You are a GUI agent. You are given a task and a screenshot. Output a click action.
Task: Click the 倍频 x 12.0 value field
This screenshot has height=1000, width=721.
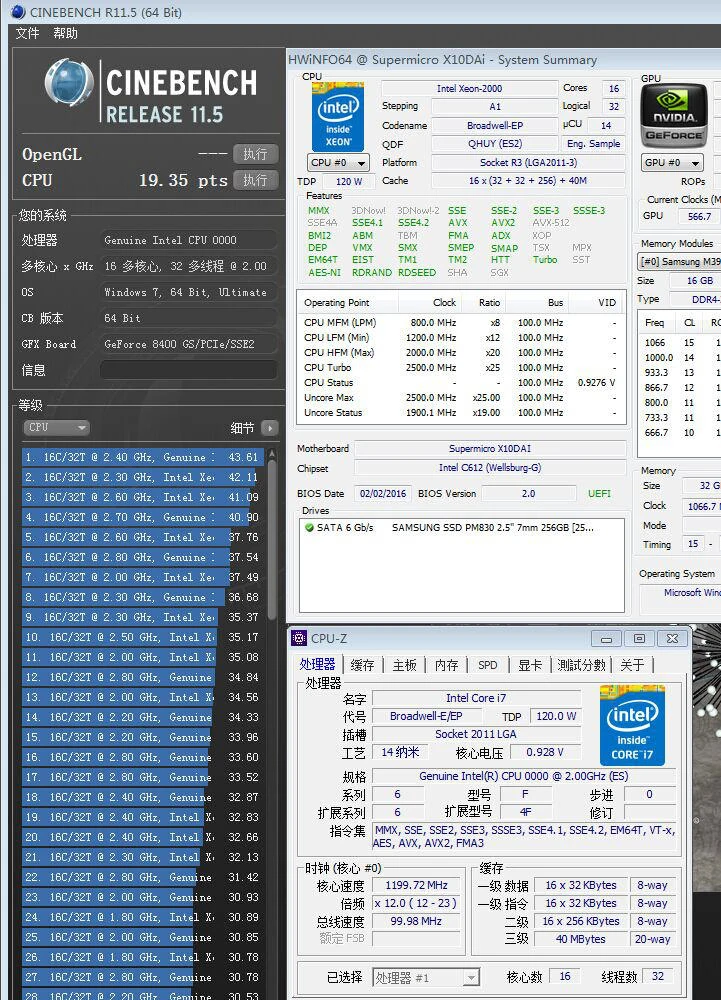click(x=416, y=903)
